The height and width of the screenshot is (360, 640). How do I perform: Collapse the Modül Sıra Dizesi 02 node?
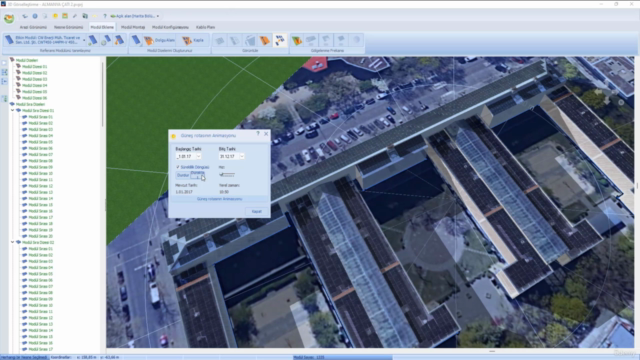13,242
